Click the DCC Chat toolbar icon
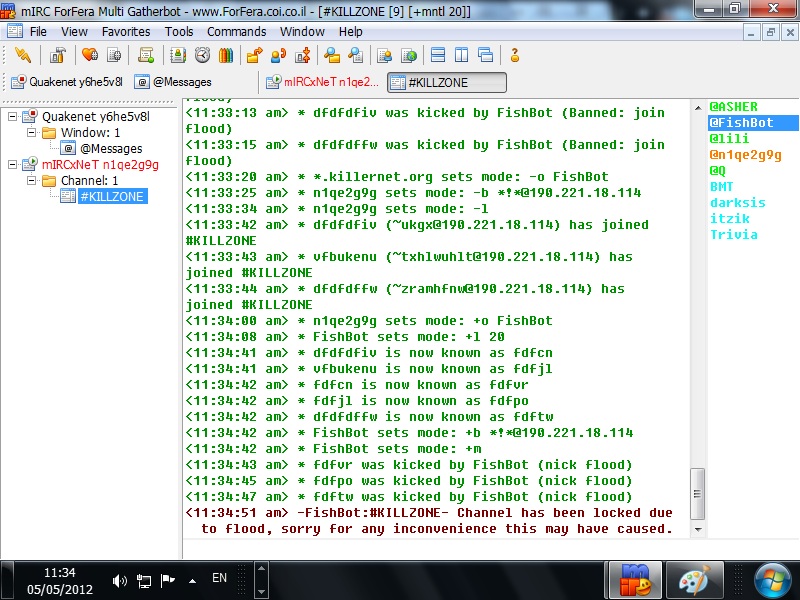 point(279,55)
